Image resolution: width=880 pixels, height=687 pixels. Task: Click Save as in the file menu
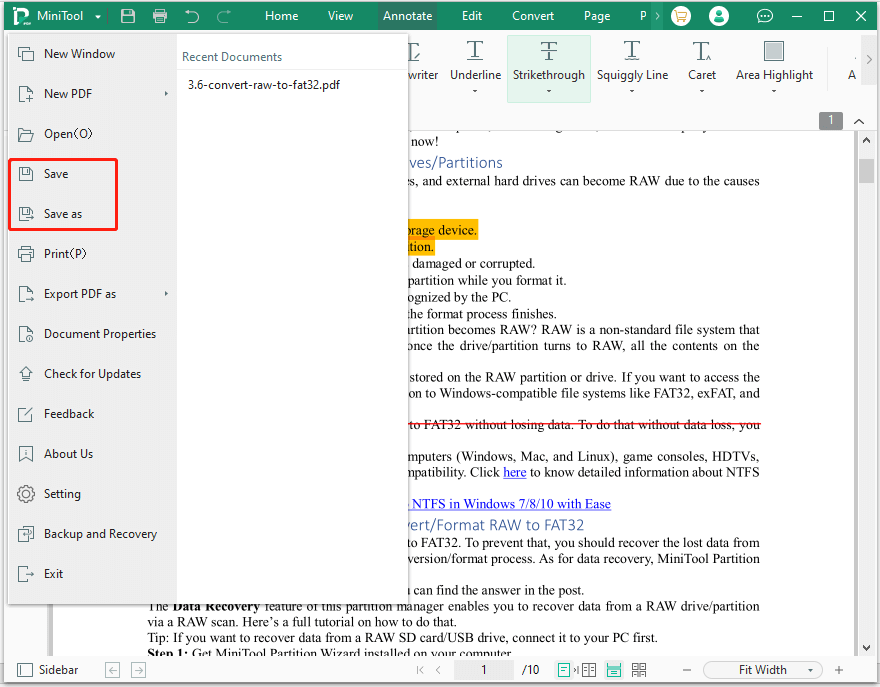64,213
